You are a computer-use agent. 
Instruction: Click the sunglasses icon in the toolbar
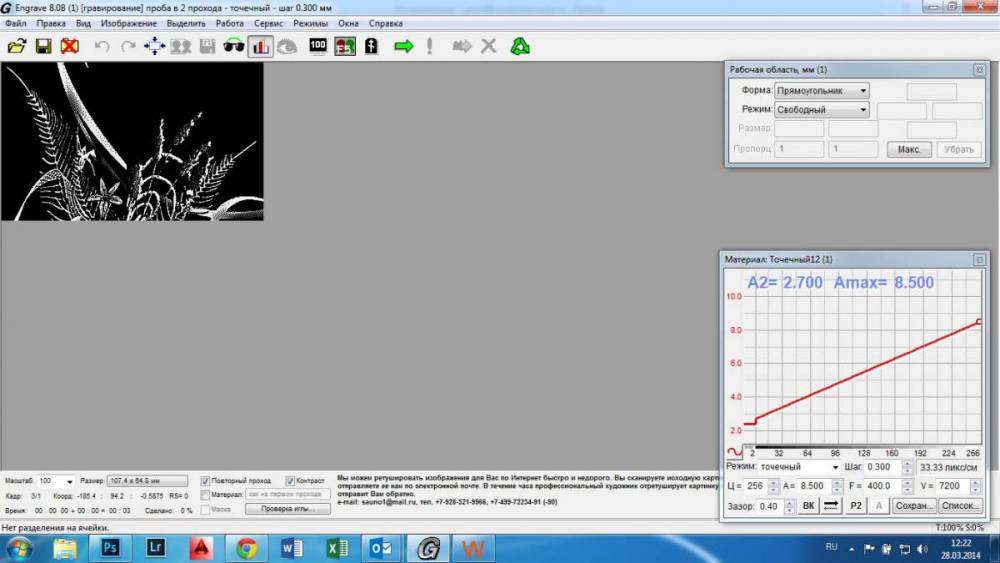tap(233, 46)
